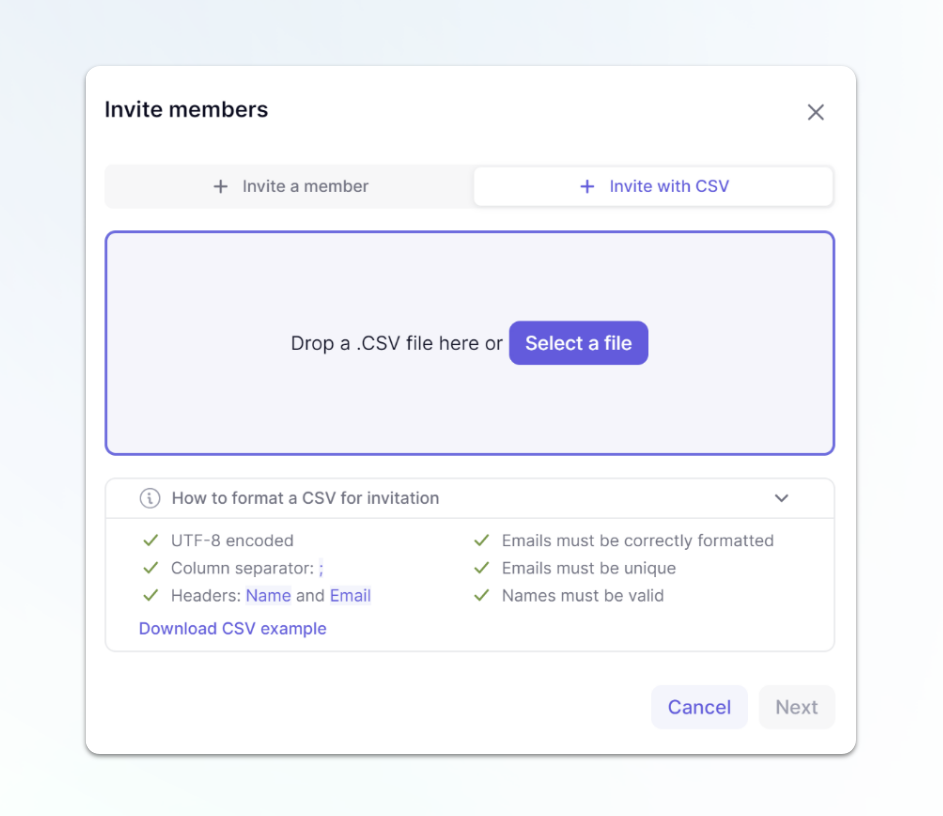Click checkmark beside Names must be valid
The height and width of the screenshot is (816, 943).
482,595
